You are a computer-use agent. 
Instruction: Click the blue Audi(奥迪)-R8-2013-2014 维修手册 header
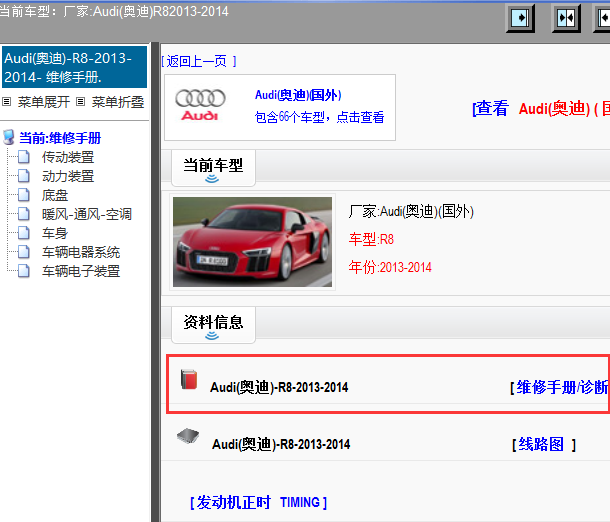coord(74,67)
